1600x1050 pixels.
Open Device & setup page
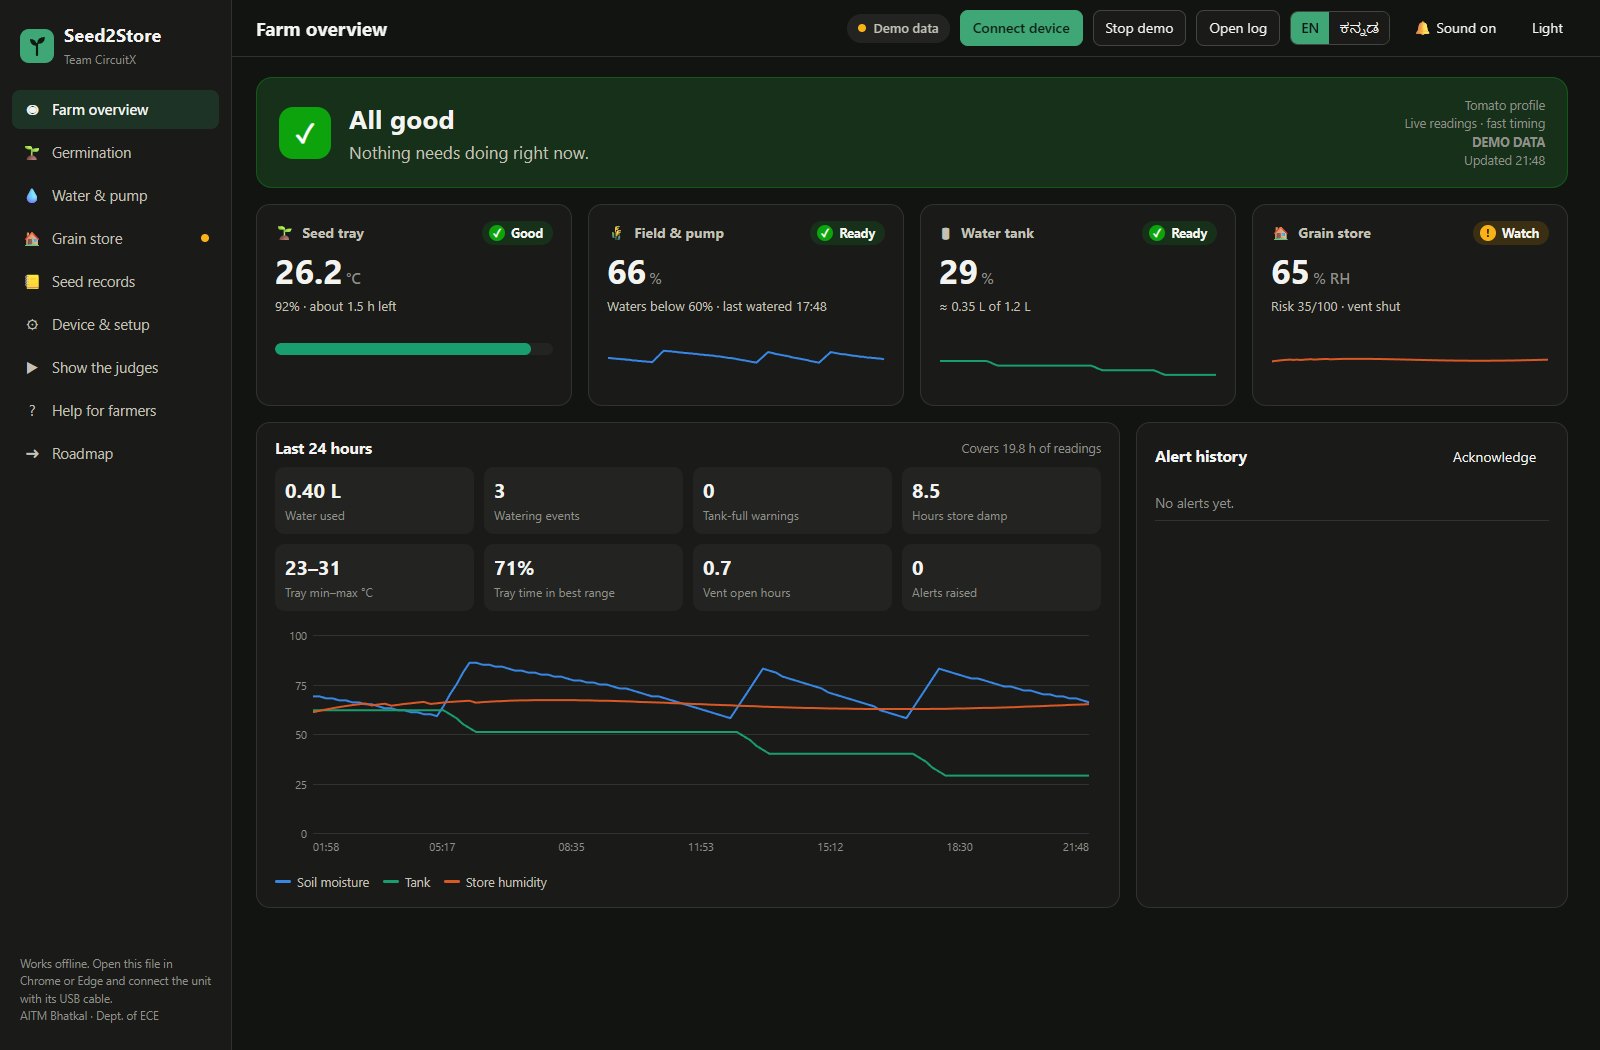pos(115,325)
